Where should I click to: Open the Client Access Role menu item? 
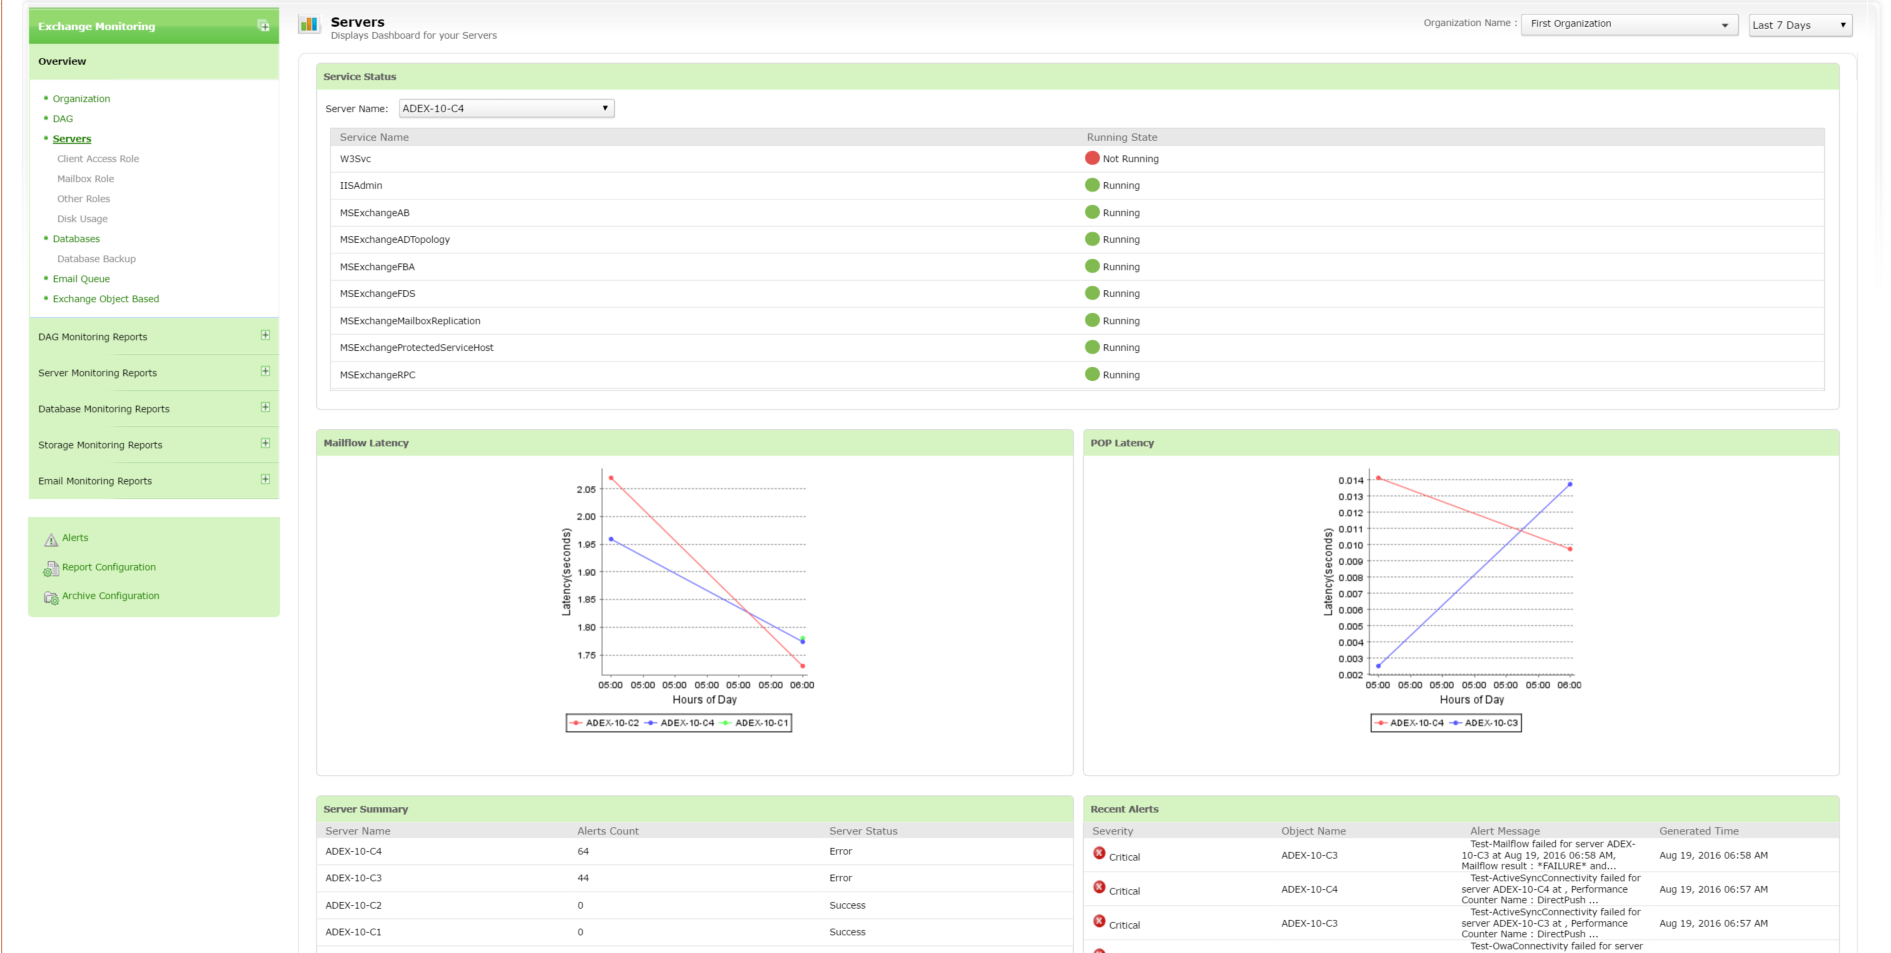pos(98,159)
